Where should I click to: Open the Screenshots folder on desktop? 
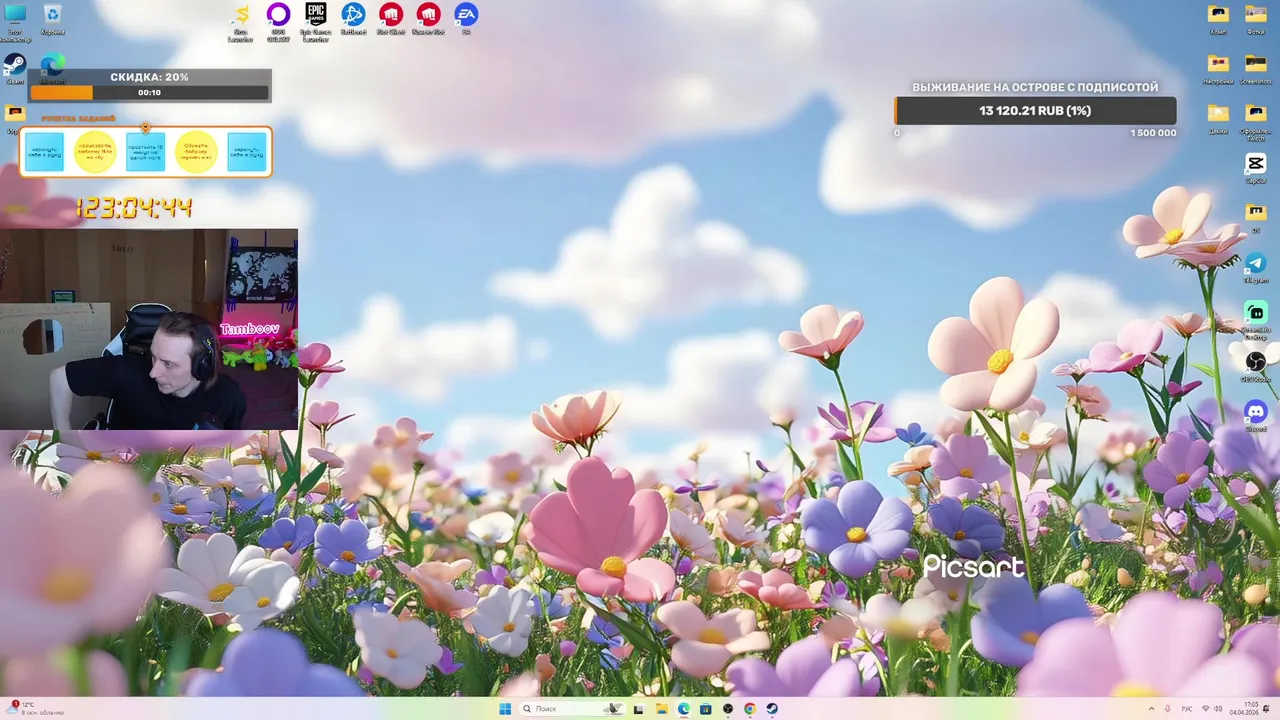click(1256, 68)
